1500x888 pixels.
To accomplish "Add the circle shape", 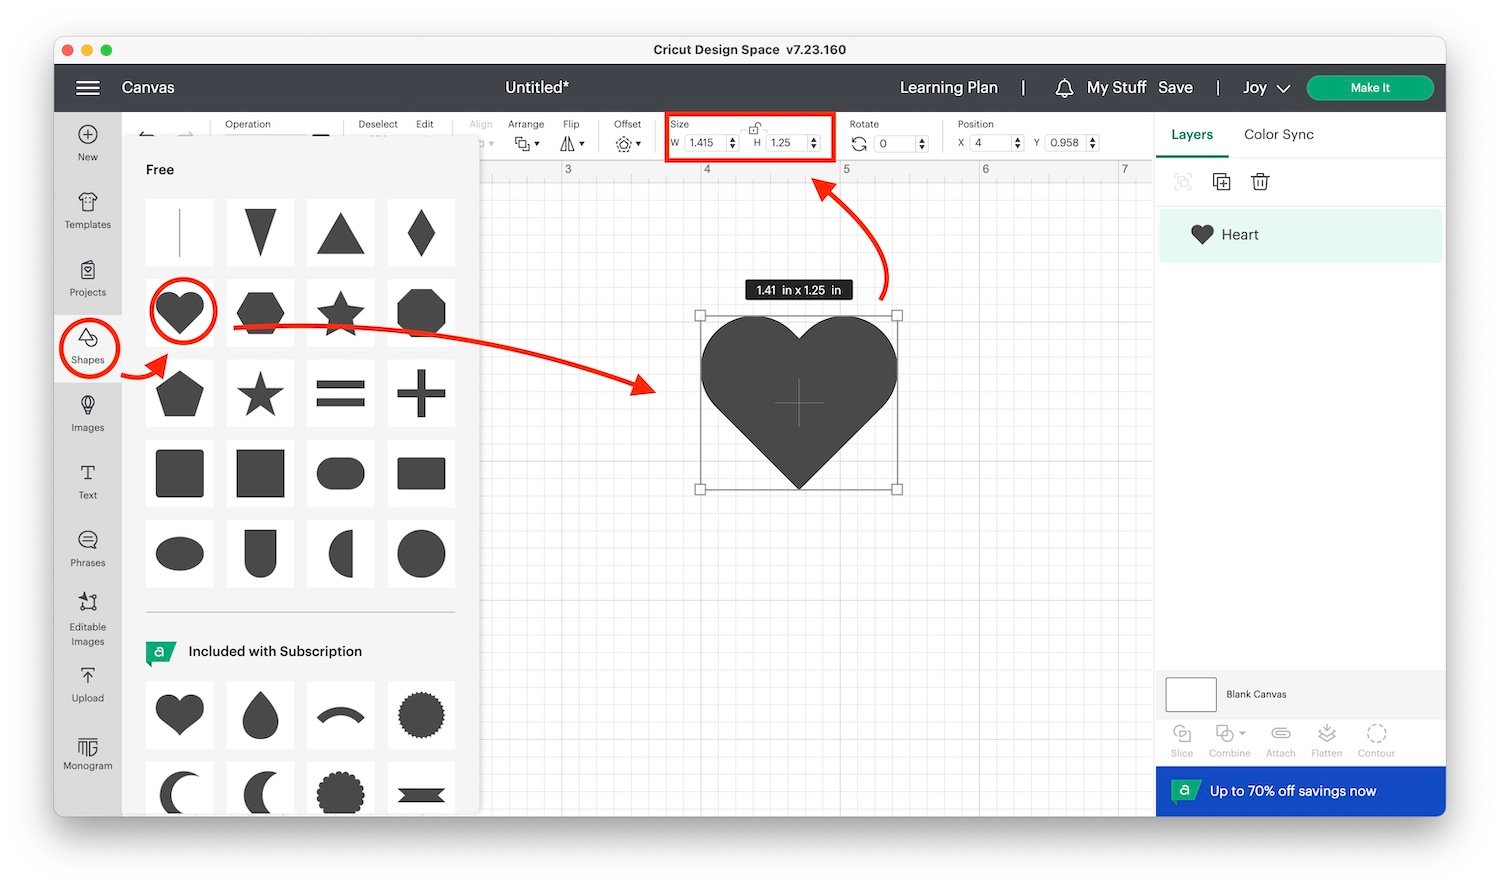I will coord(421,553).
